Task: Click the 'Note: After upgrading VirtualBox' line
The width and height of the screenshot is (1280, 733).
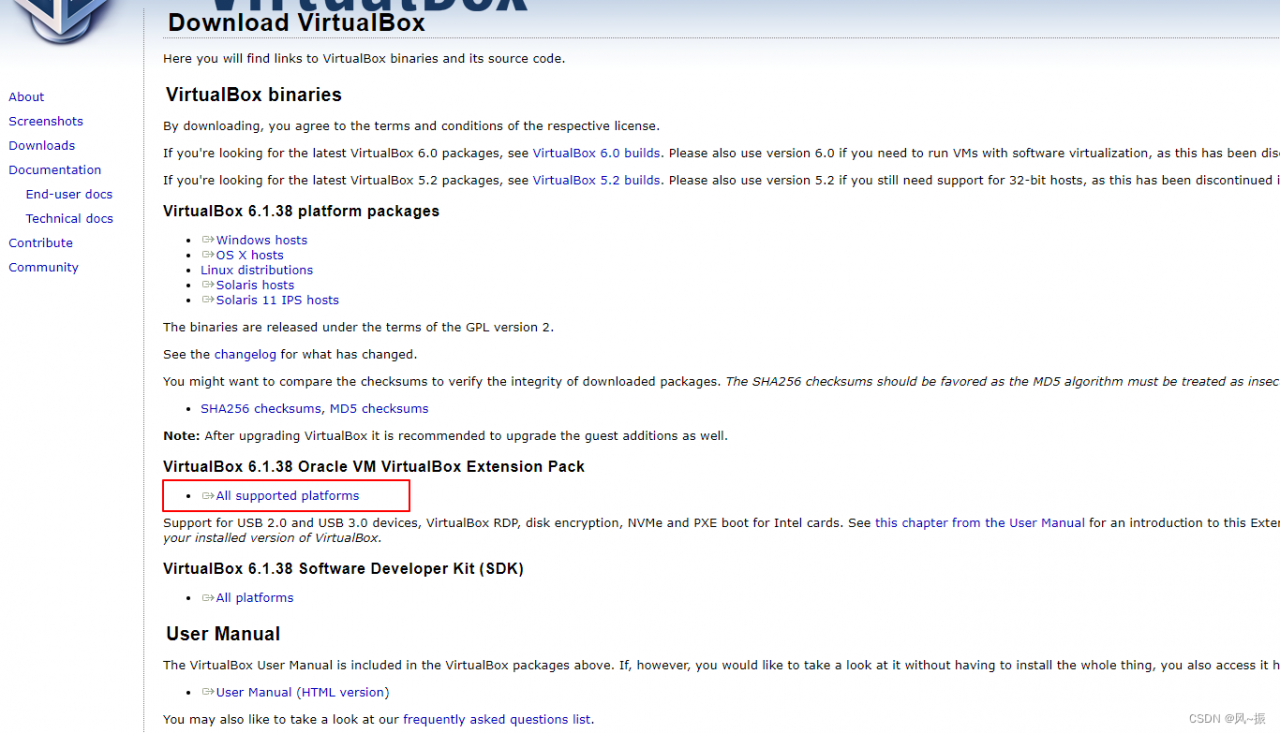Action: pyautogui.click(x=445, y=436)
